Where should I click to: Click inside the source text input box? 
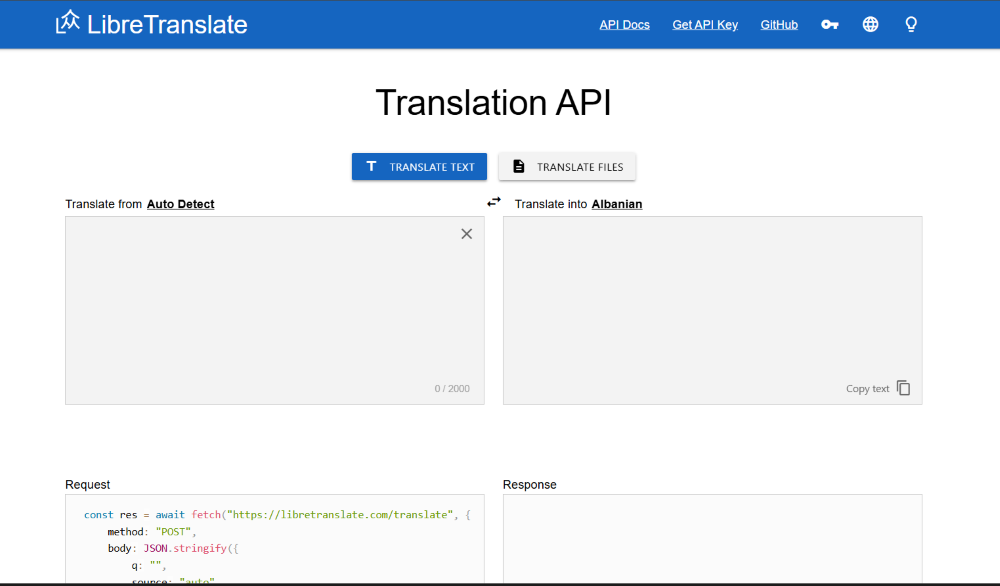pyautogui.click(x=275, y=311)
